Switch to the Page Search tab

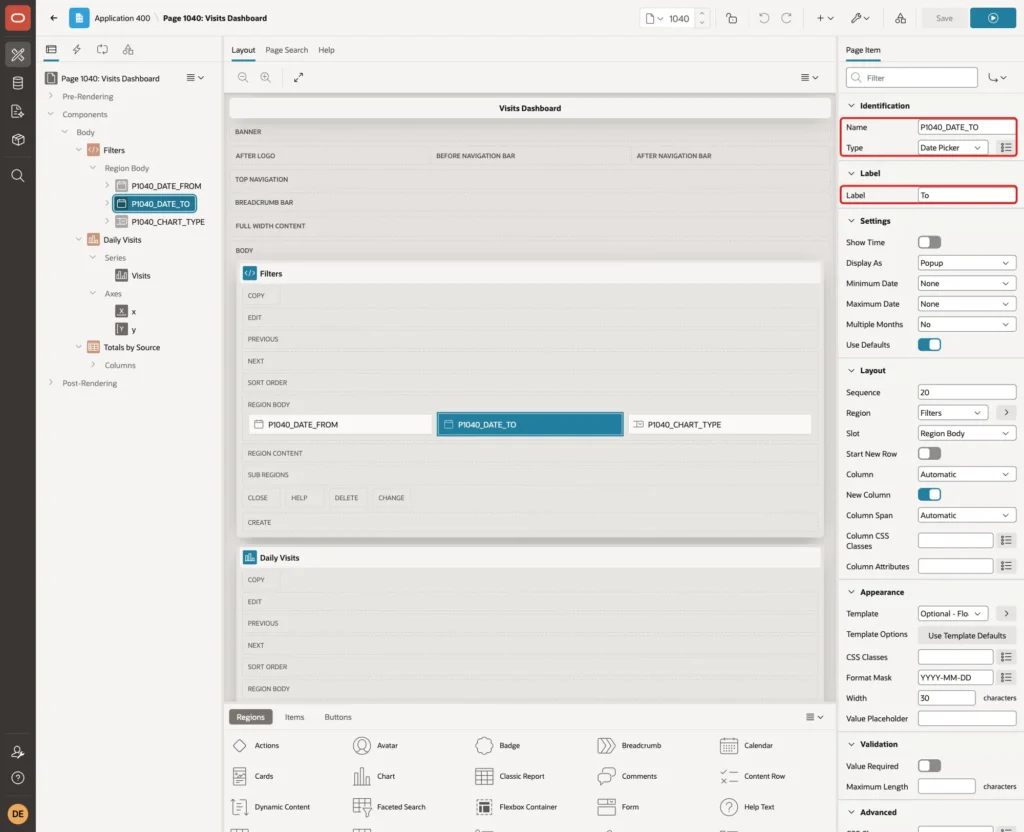(x=286, y=50)
